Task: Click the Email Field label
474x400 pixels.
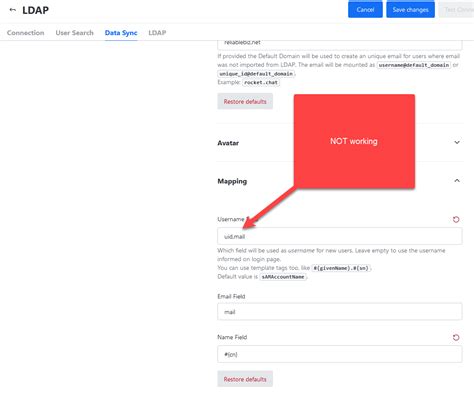Action: (x=231, y=296)
